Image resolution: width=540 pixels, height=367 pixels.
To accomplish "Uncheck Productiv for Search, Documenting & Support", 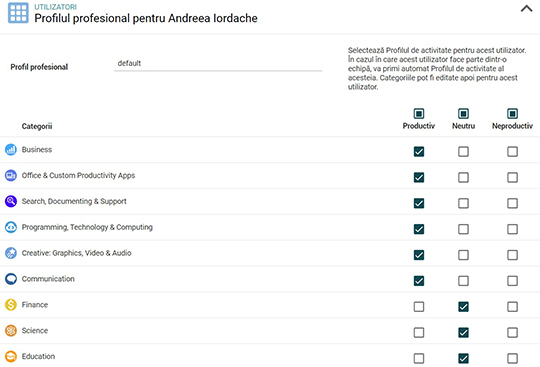I will pyautogui.click(x=419, y=203).
